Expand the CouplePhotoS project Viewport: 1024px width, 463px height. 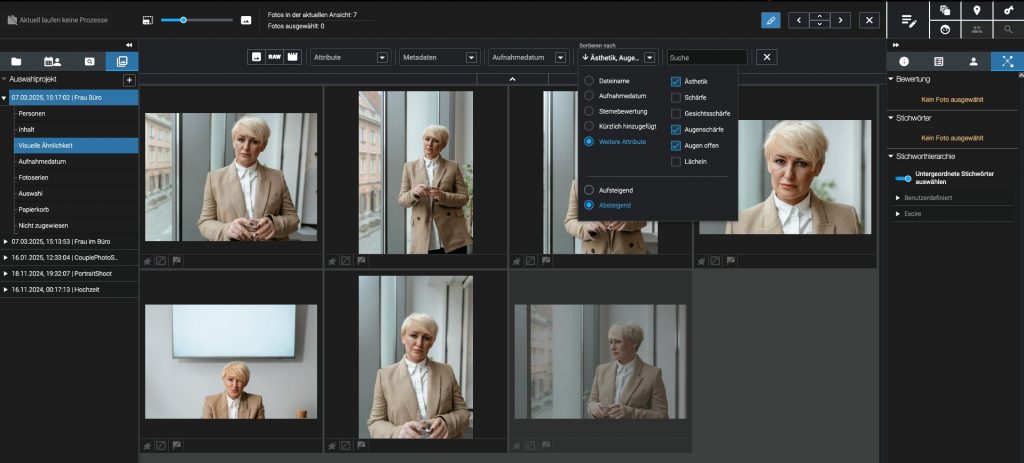click(x=6, y=257)
